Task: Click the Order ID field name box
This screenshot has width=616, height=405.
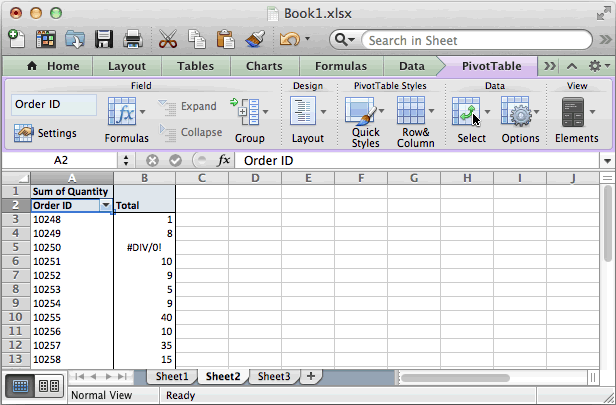Action: coord(54,104)
